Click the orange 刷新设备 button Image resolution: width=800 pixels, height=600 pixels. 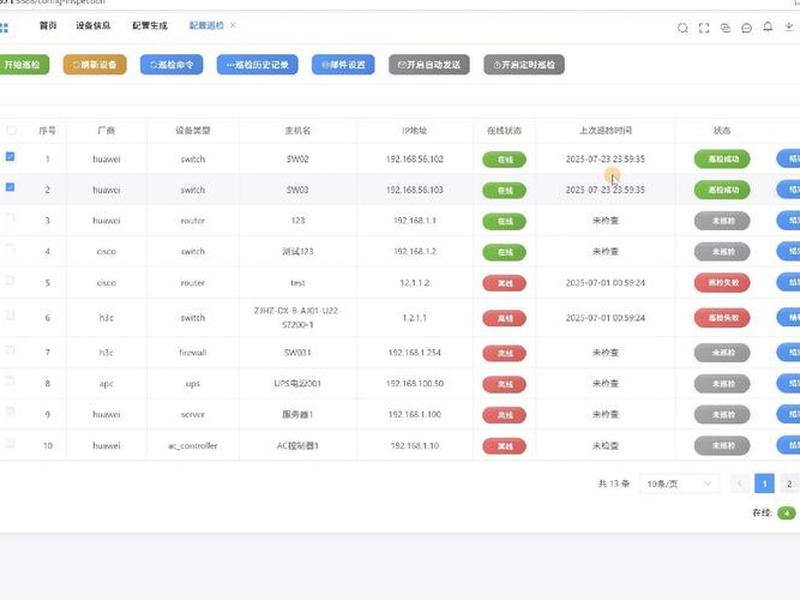95,65
